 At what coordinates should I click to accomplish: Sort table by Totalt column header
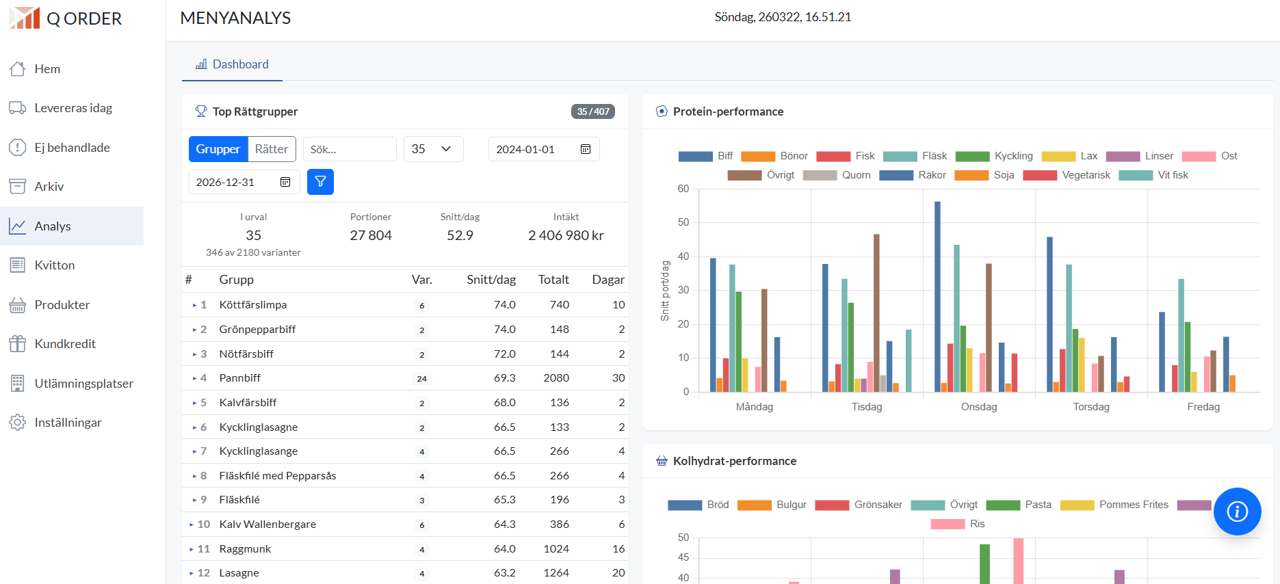pyautogui.click(x=553, y=280)
